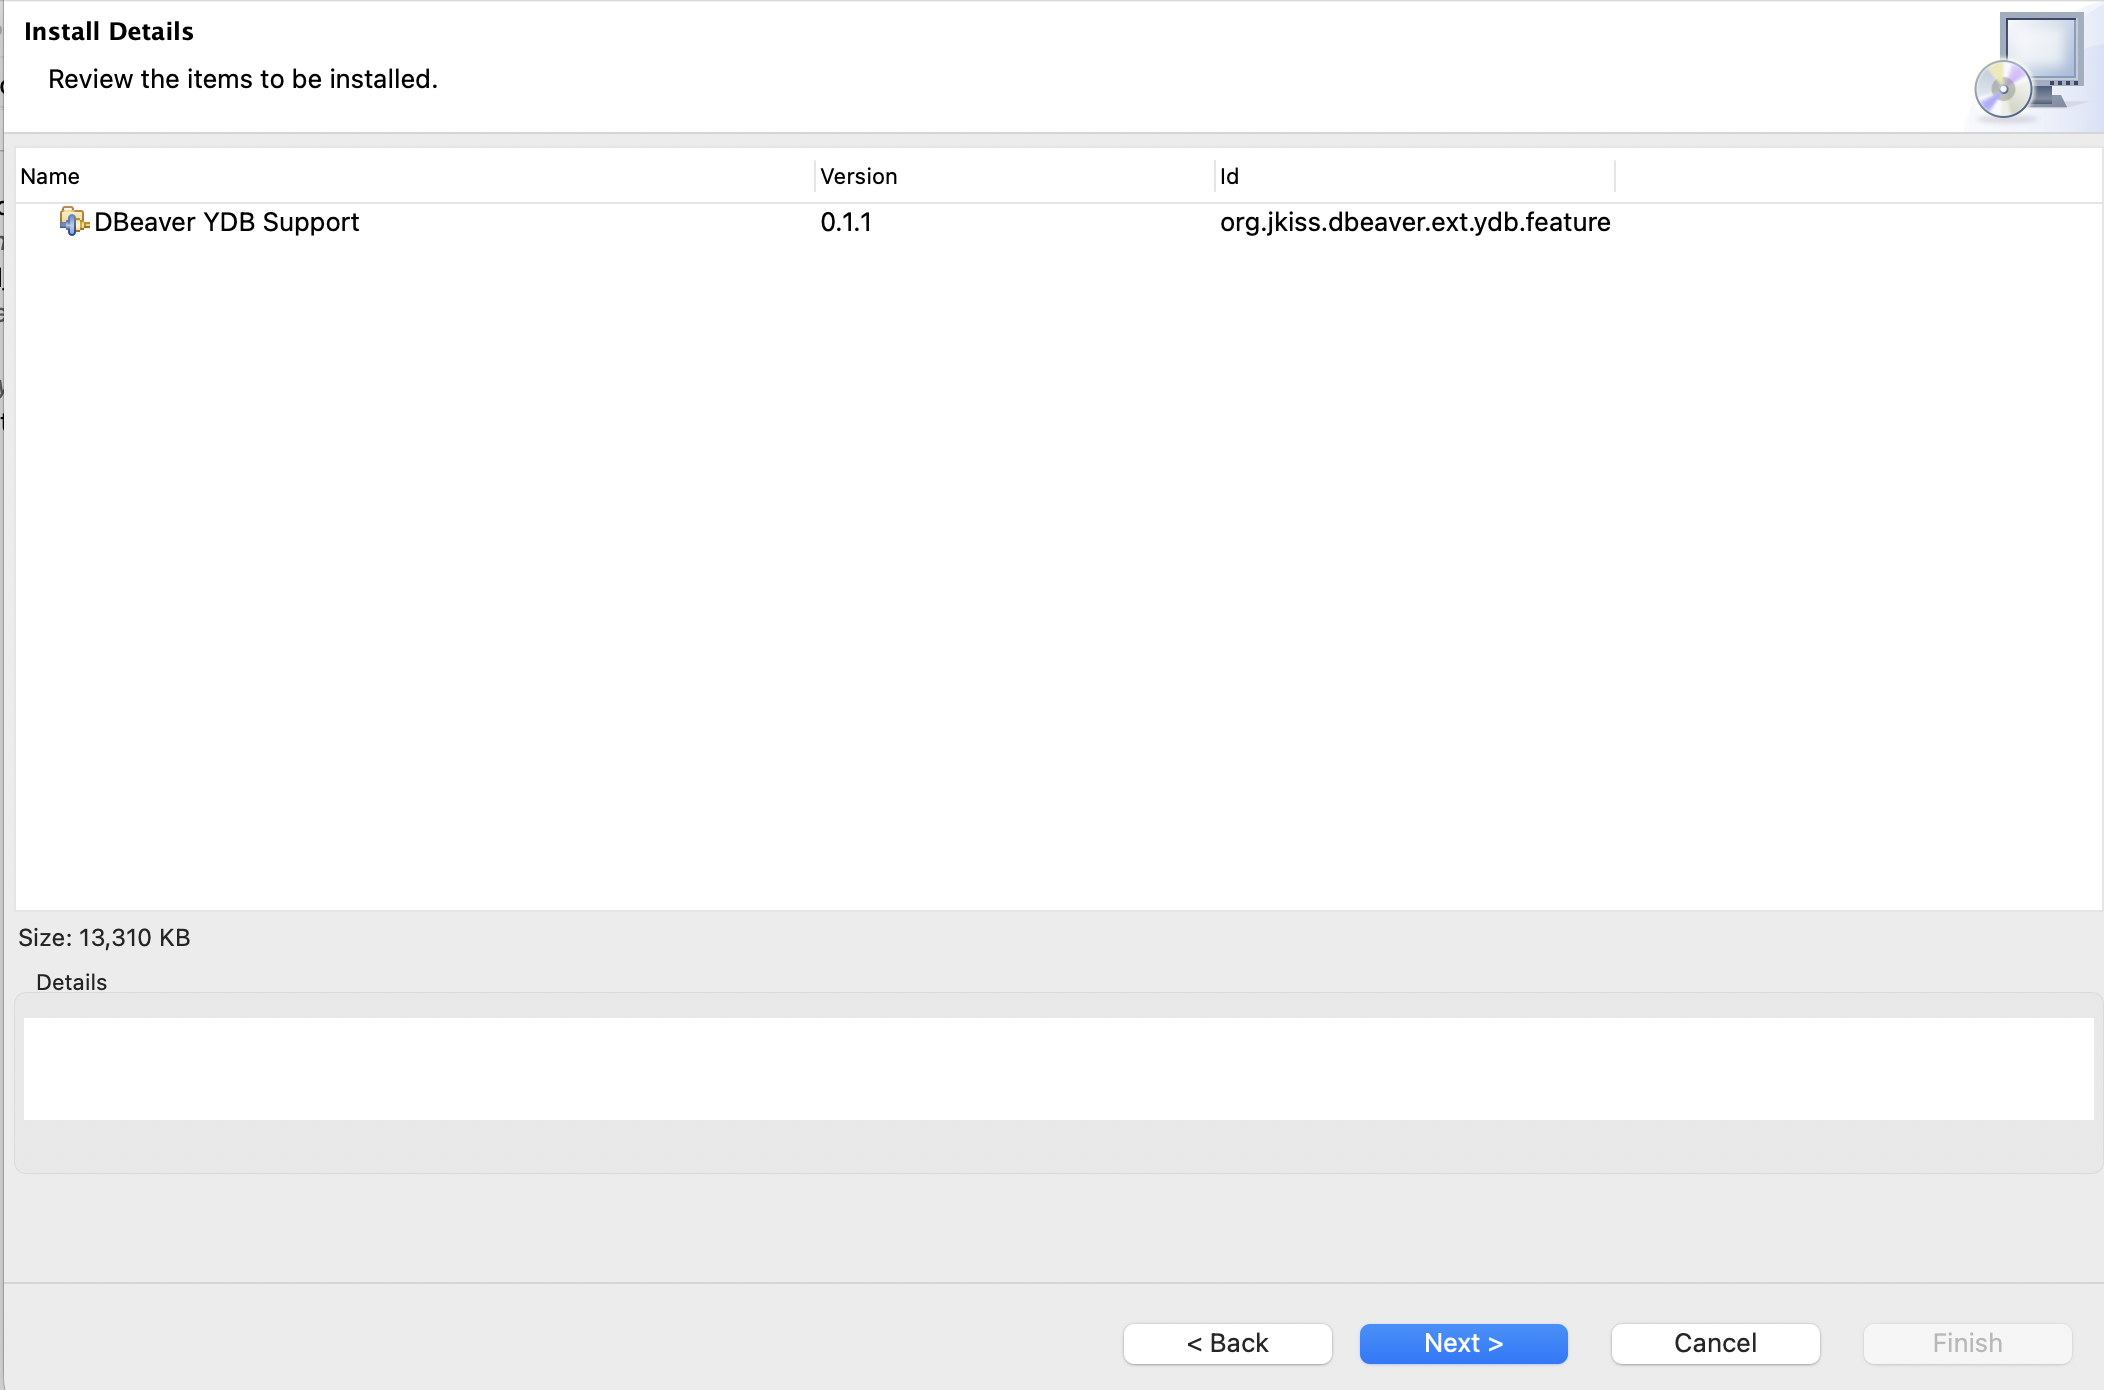This screenshot has height=1390, width=2104.
Task: Click the Id org.jkiss.dbeaver.ext.ydb.feature
Action: click(1415, 222)
